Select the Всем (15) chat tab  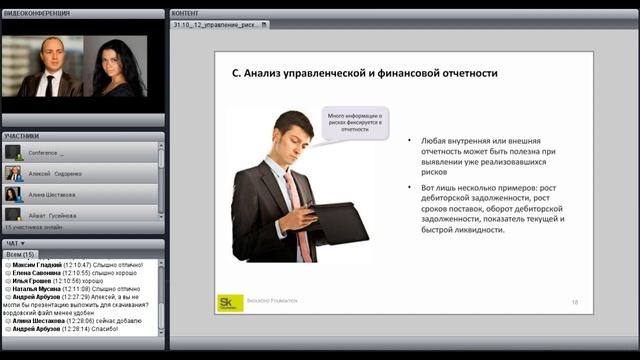20,254
